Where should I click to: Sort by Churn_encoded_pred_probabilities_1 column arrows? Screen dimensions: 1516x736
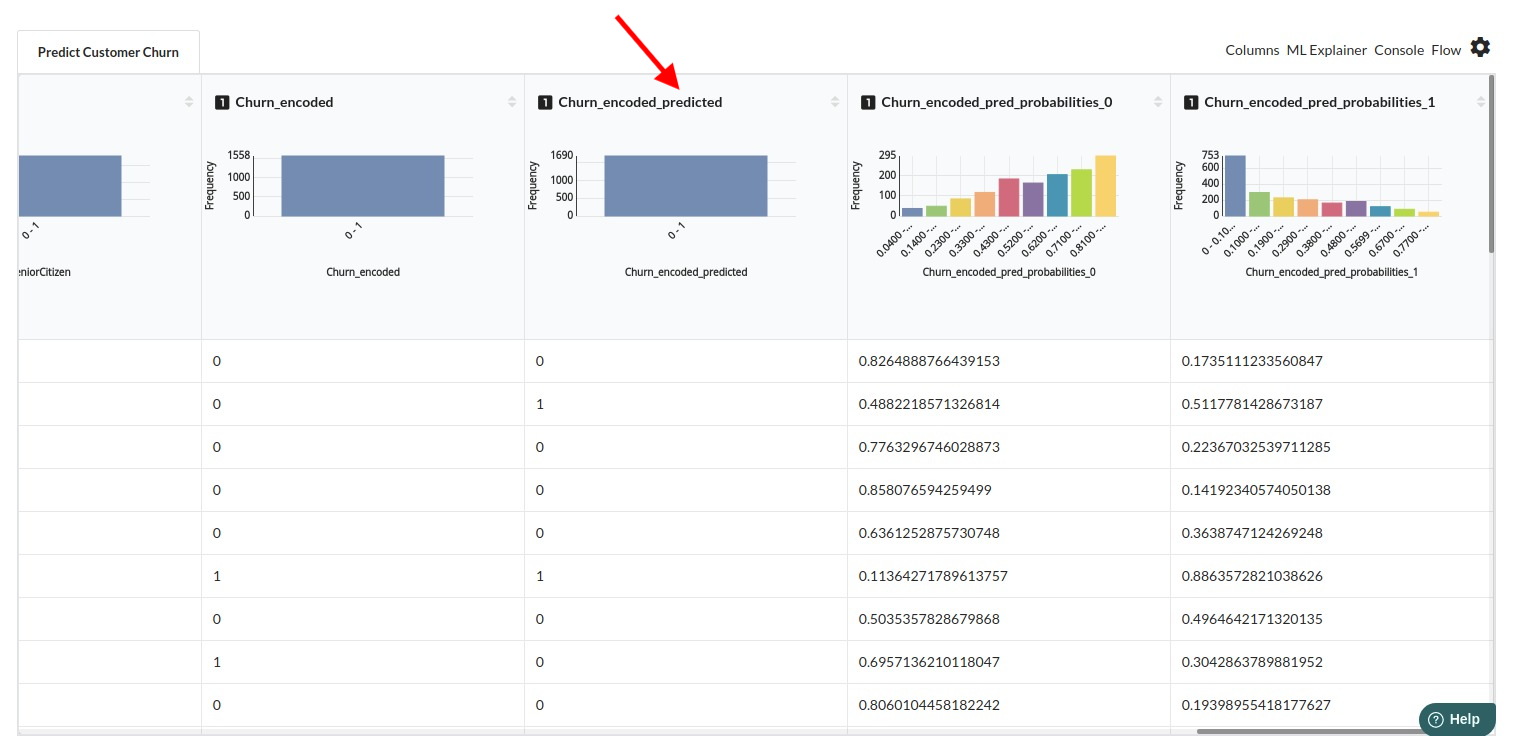coord(1481,102)
